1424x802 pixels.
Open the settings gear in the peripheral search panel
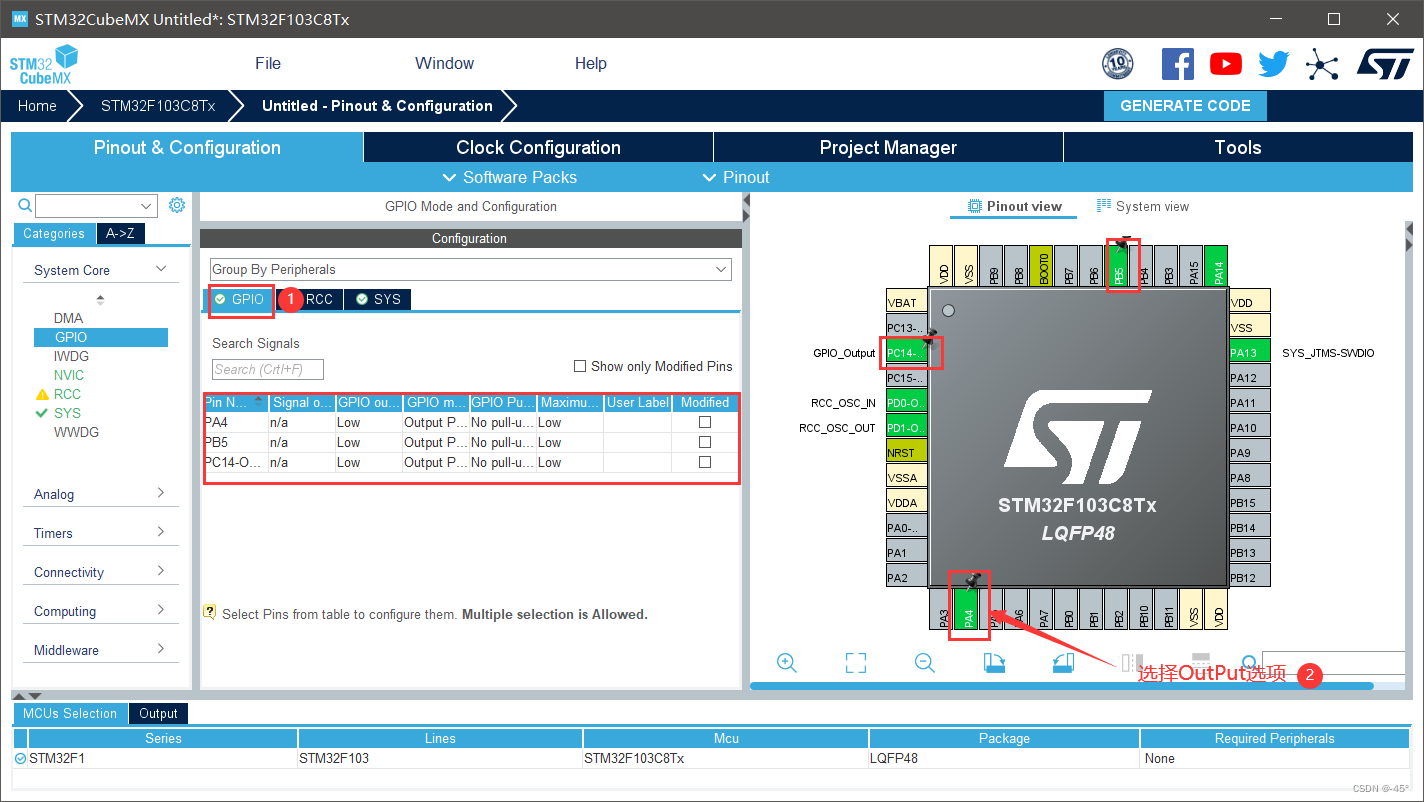pyautogui.click(x=177, y=205)
